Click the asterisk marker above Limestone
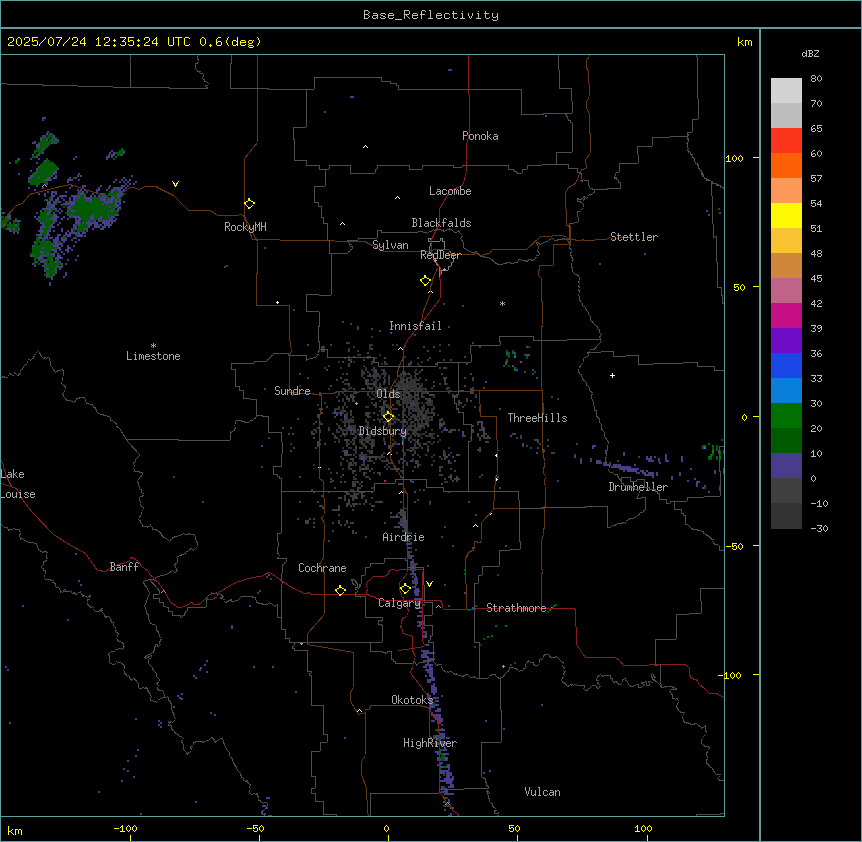 tap(153, 346)
